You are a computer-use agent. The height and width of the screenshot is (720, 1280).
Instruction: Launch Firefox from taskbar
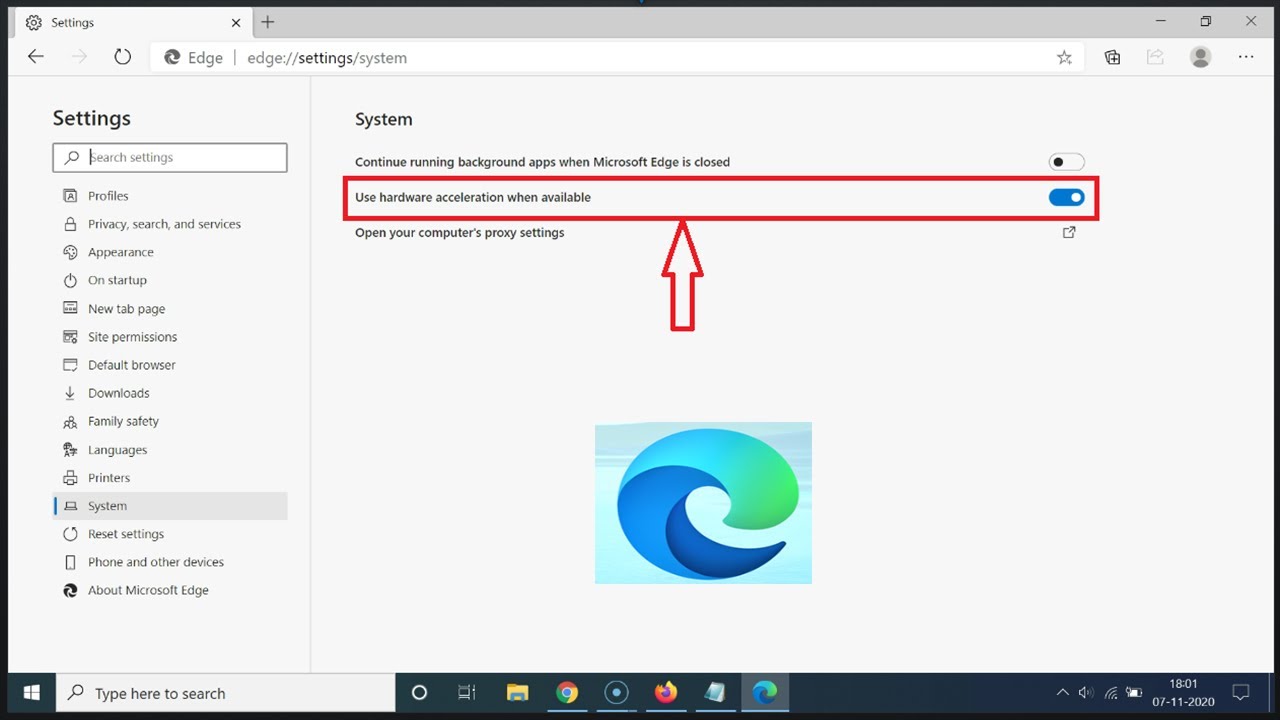click(x=666, y=692)
